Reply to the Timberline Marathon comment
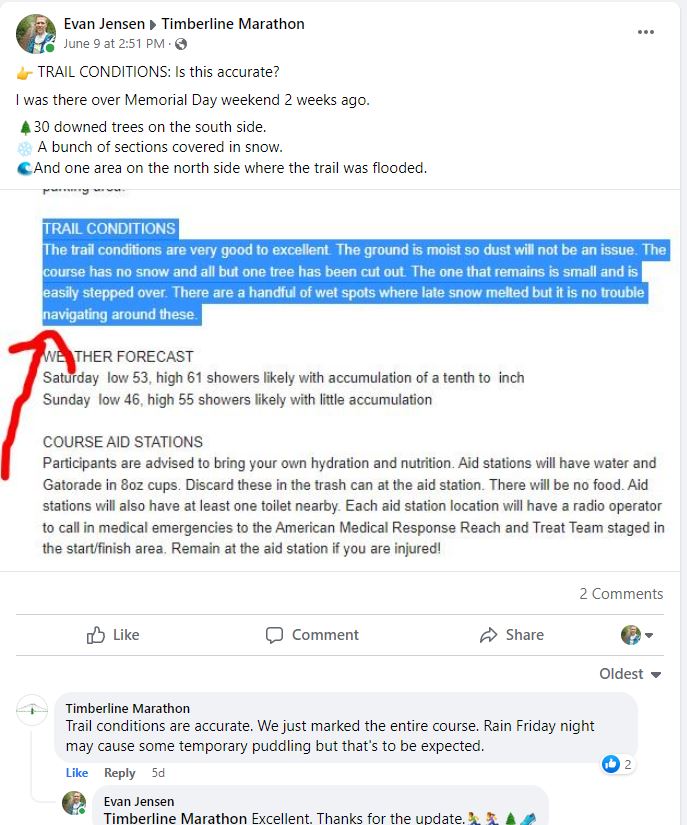This screenshot has width=687, height=825. click(x=119, y=772)
